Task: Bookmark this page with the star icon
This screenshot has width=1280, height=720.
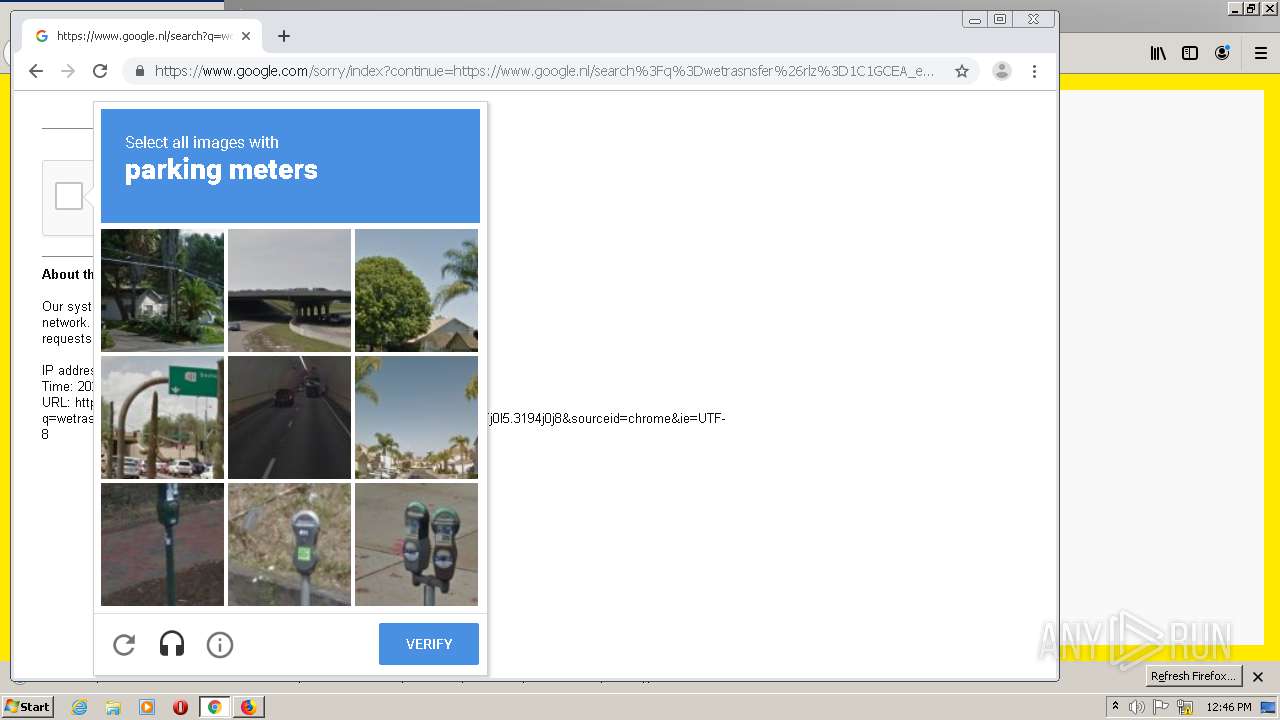Action: [x=962, y=71]
